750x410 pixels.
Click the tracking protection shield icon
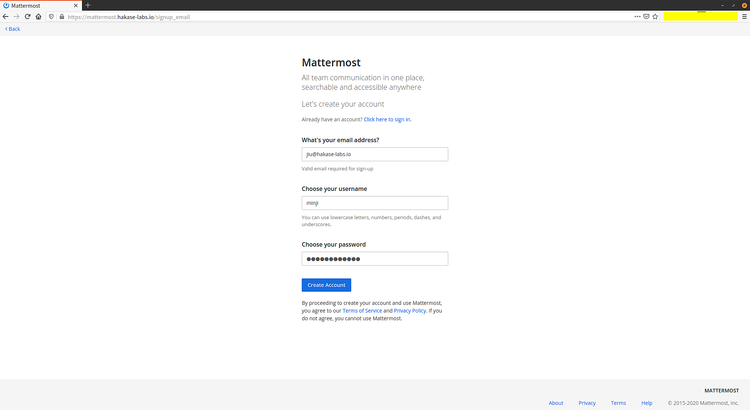tap(52, 17)
